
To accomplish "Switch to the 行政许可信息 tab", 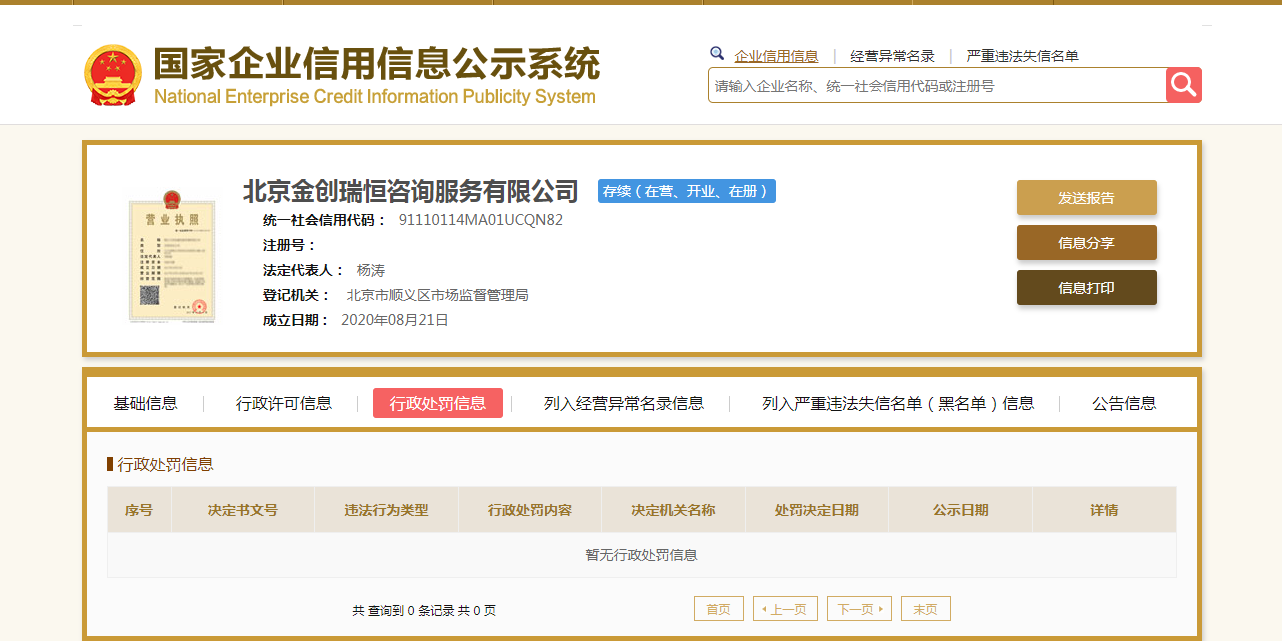I will point(284,403).
